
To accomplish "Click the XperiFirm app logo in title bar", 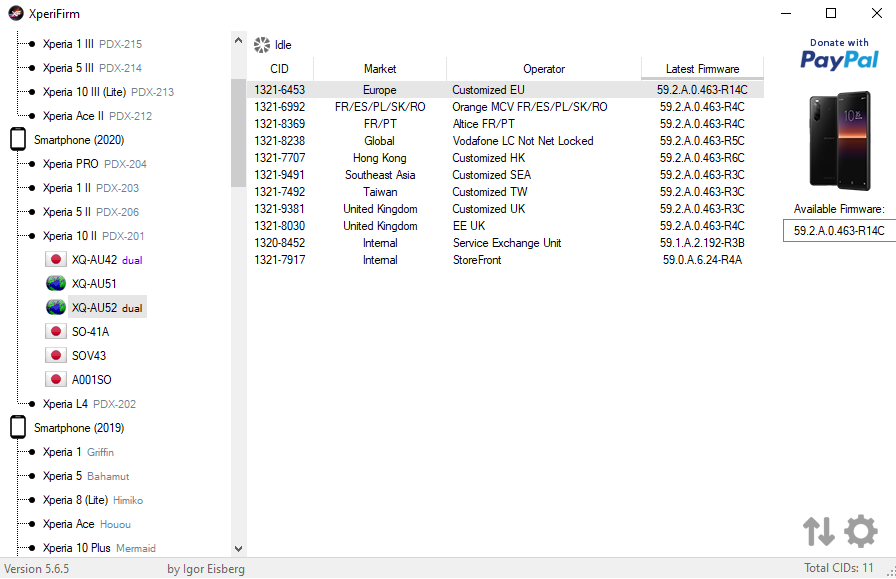I will 16,13.
